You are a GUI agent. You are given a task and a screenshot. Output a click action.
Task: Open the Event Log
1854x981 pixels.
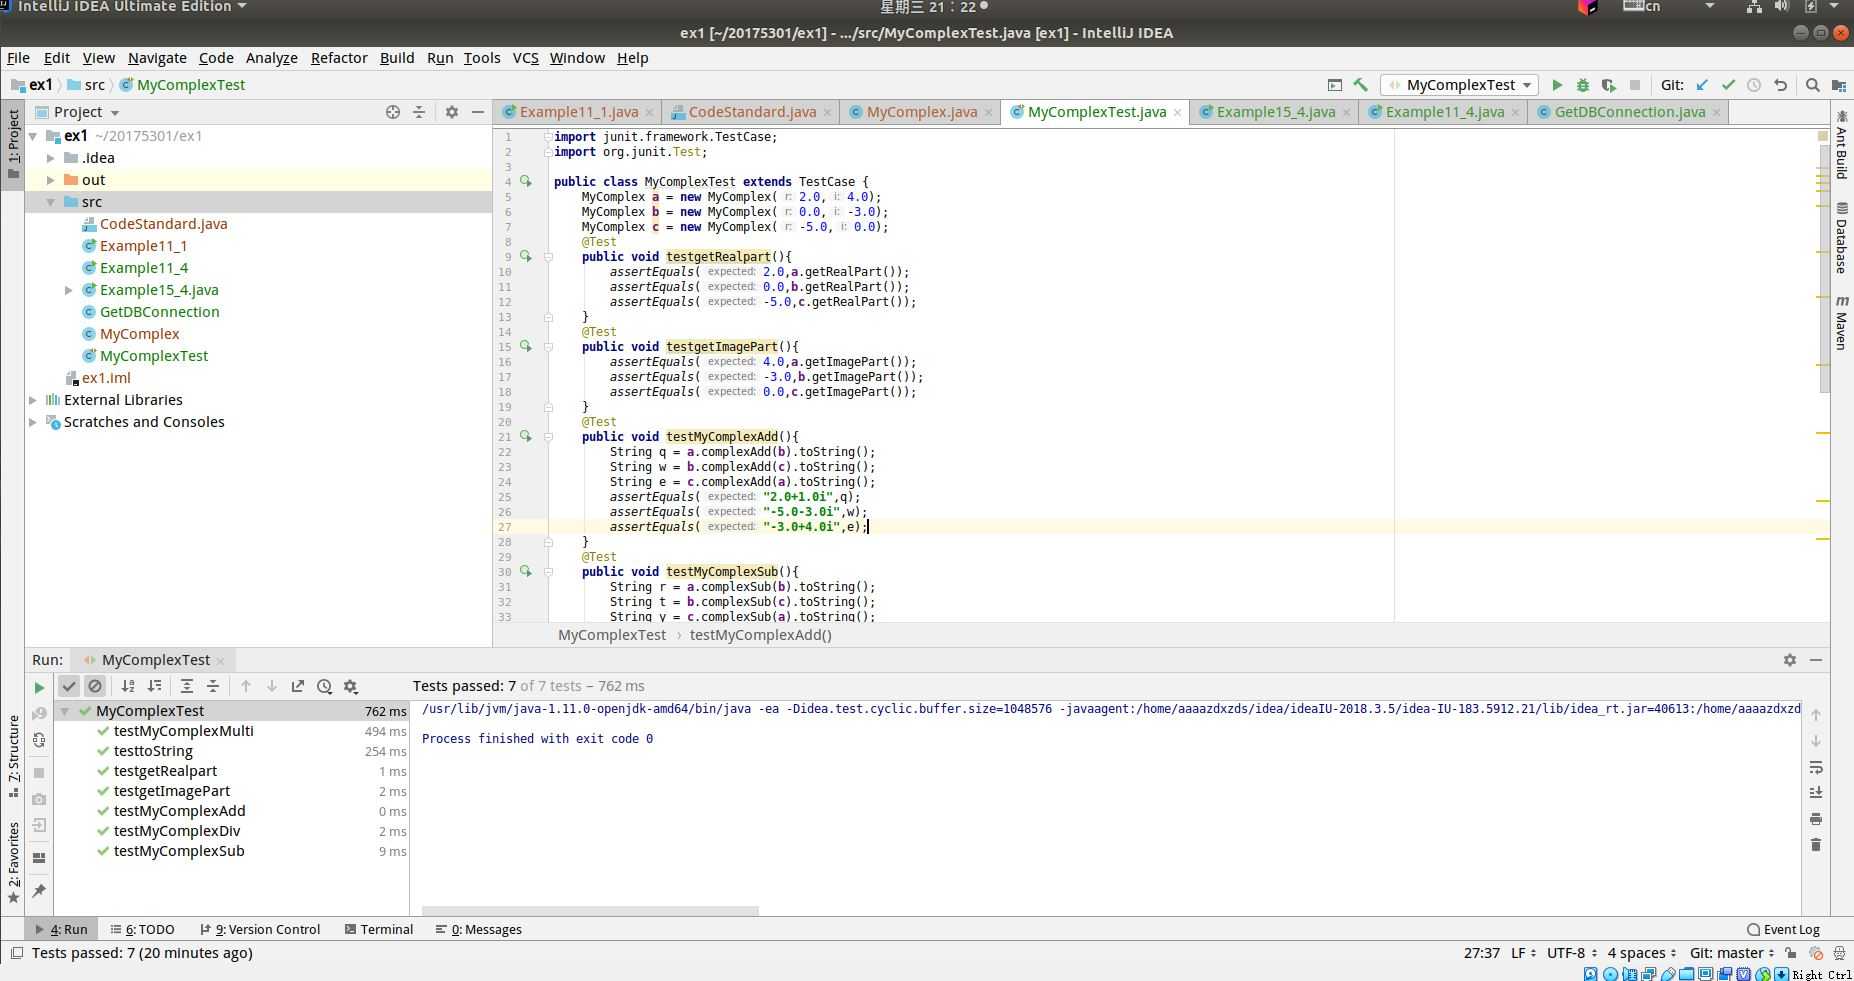tap(1783, 929)
